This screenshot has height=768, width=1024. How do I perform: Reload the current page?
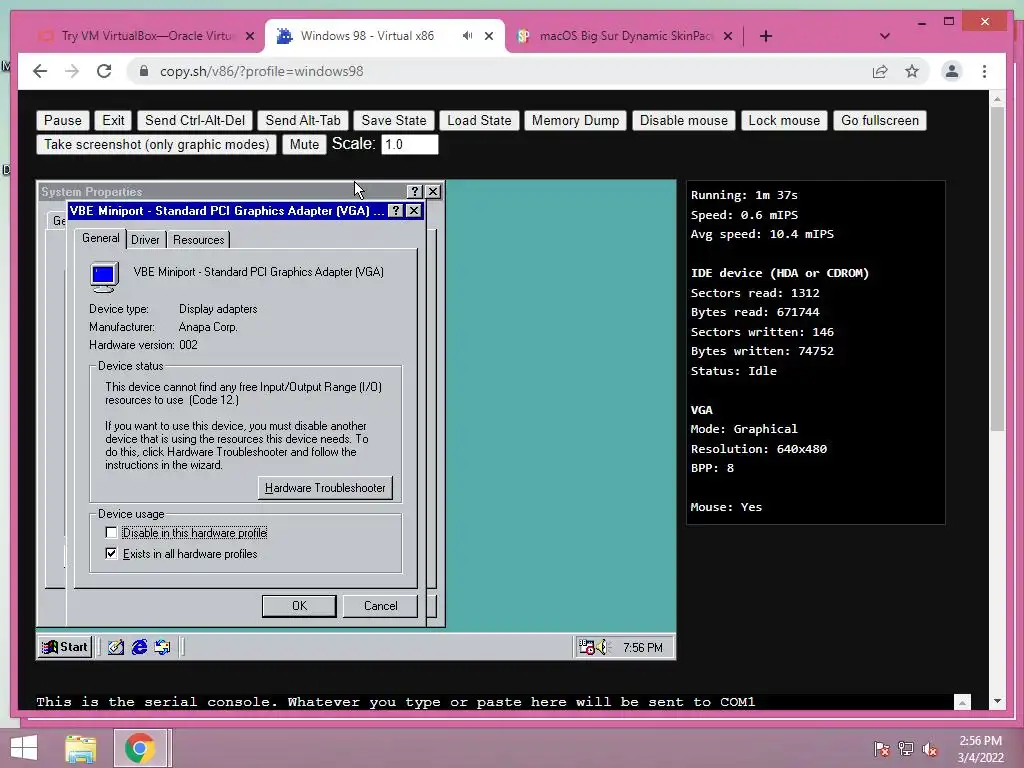coord(104,71)
